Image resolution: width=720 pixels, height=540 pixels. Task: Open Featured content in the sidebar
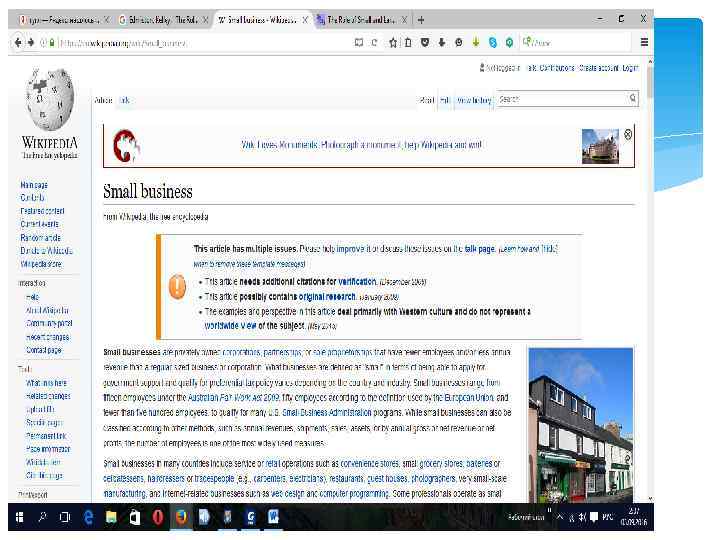click(x=42, y=211)
